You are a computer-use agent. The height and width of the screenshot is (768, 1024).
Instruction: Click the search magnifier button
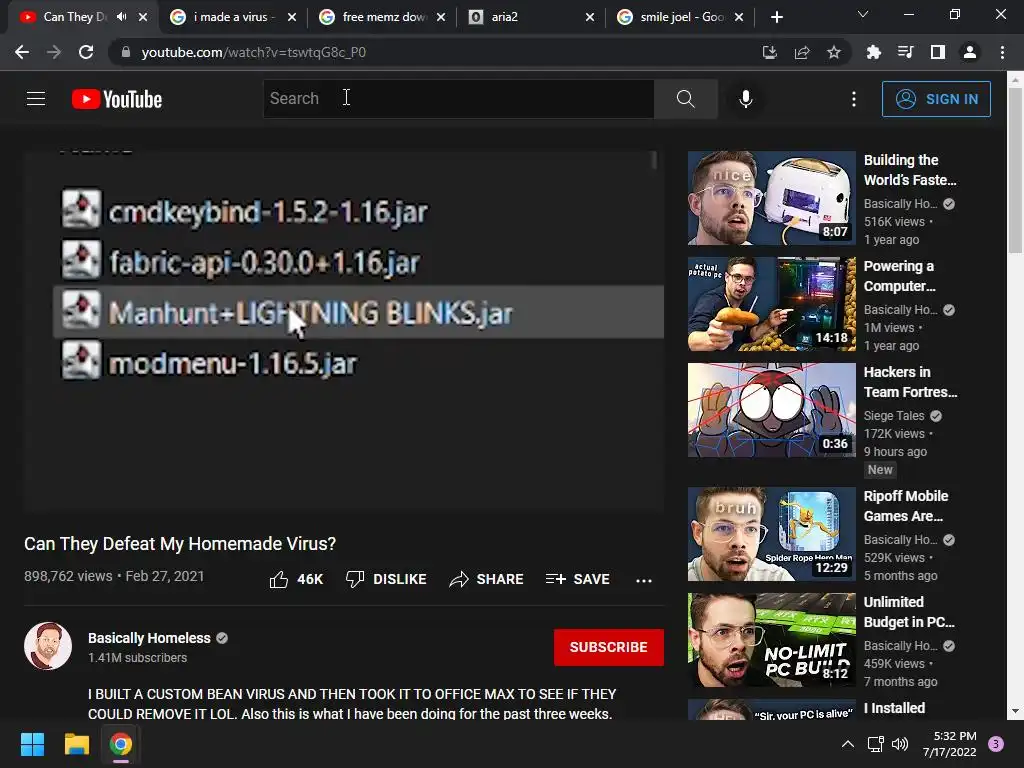click(x=685, y=99)
